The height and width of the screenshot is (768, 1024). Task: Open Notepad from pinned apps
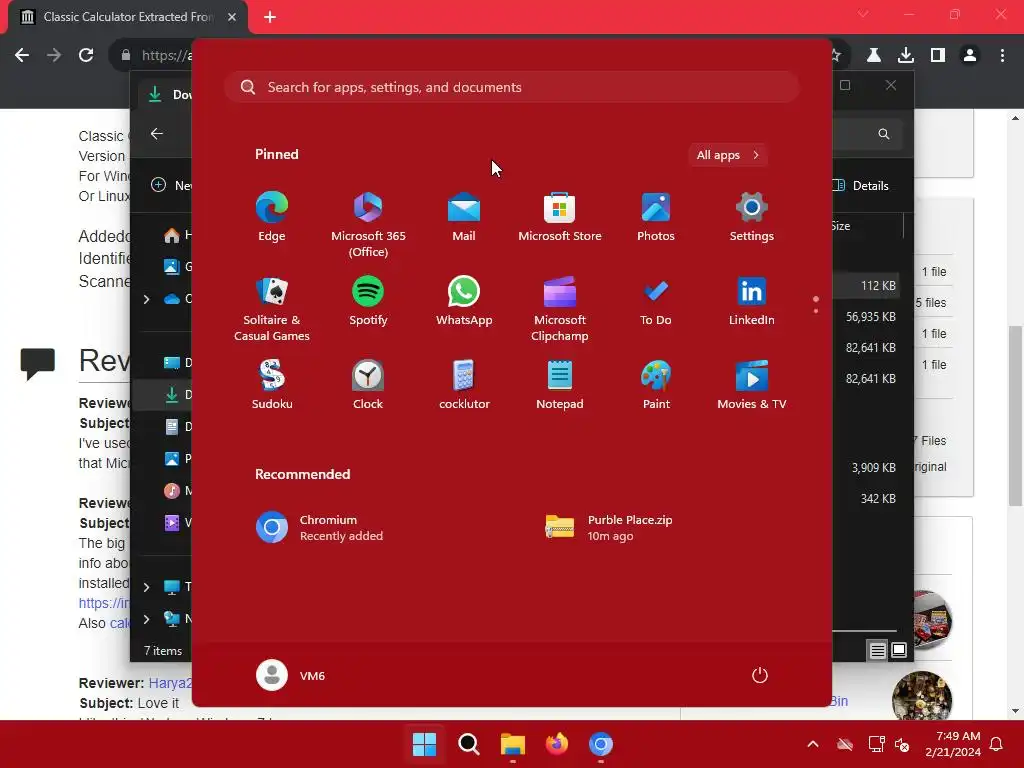(x=560, y=385)
